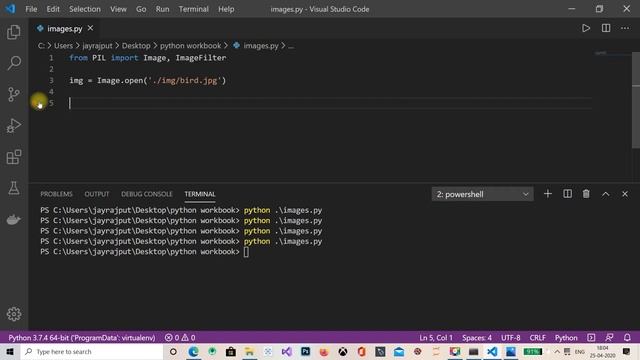Screen dimensions: 640x360
Task: Run Python file with play button
Action: [586, 28]
